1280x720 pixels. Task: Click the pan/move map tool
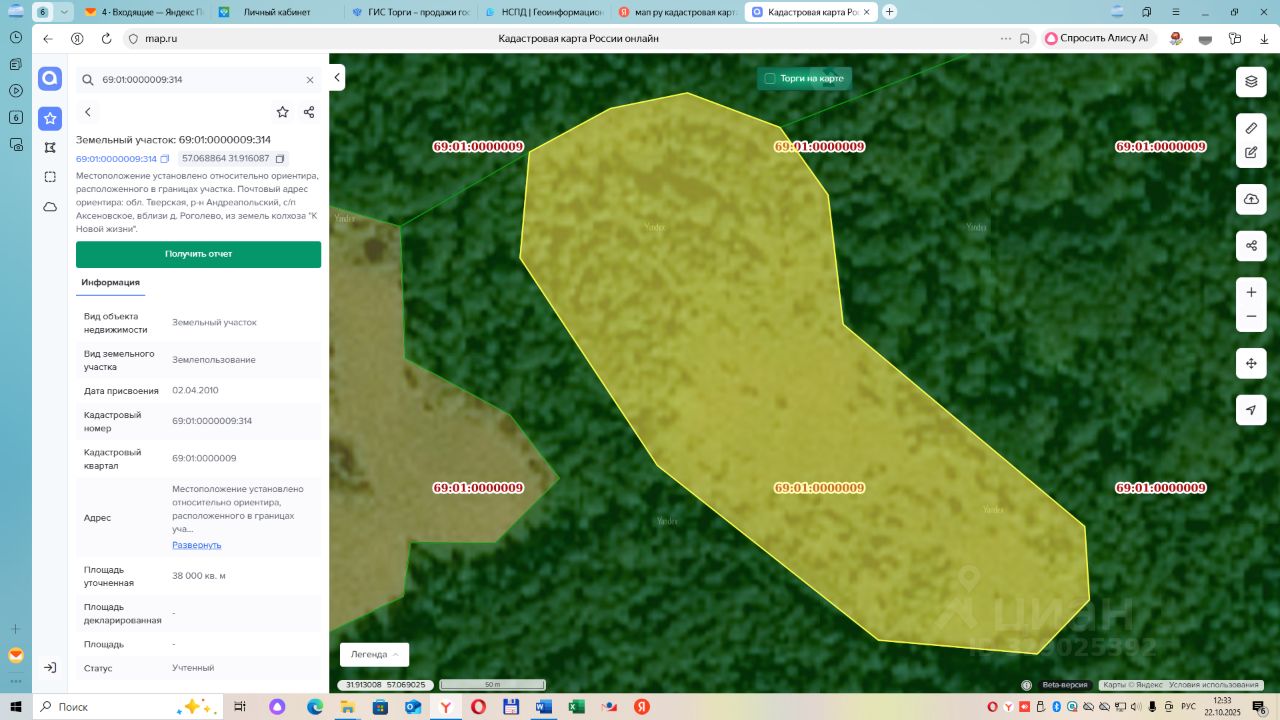click(1251, 363)
